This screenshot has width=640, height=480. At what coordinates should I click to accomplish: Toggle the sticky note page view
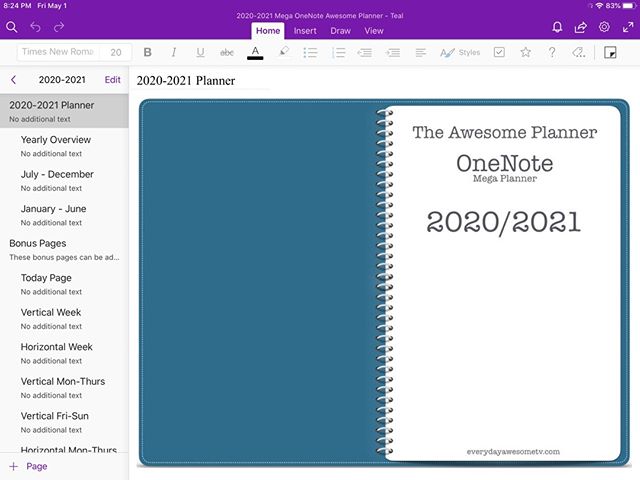[610, 52]
